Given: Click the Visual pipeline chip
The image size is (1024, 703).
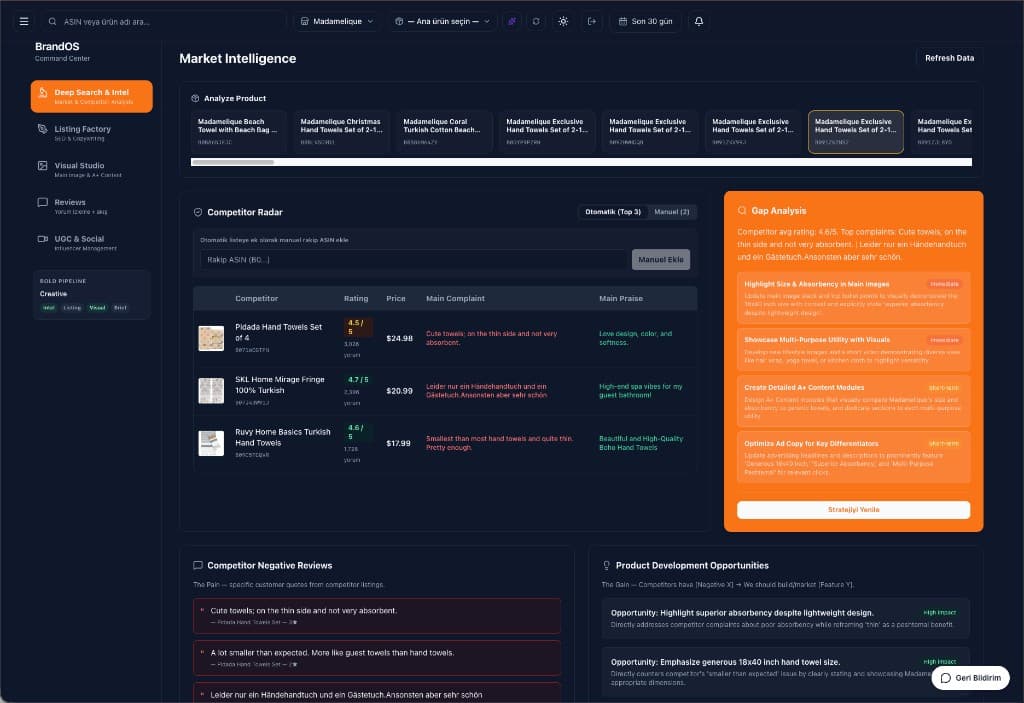Looking at the screenshot, I should coord(97,308).
